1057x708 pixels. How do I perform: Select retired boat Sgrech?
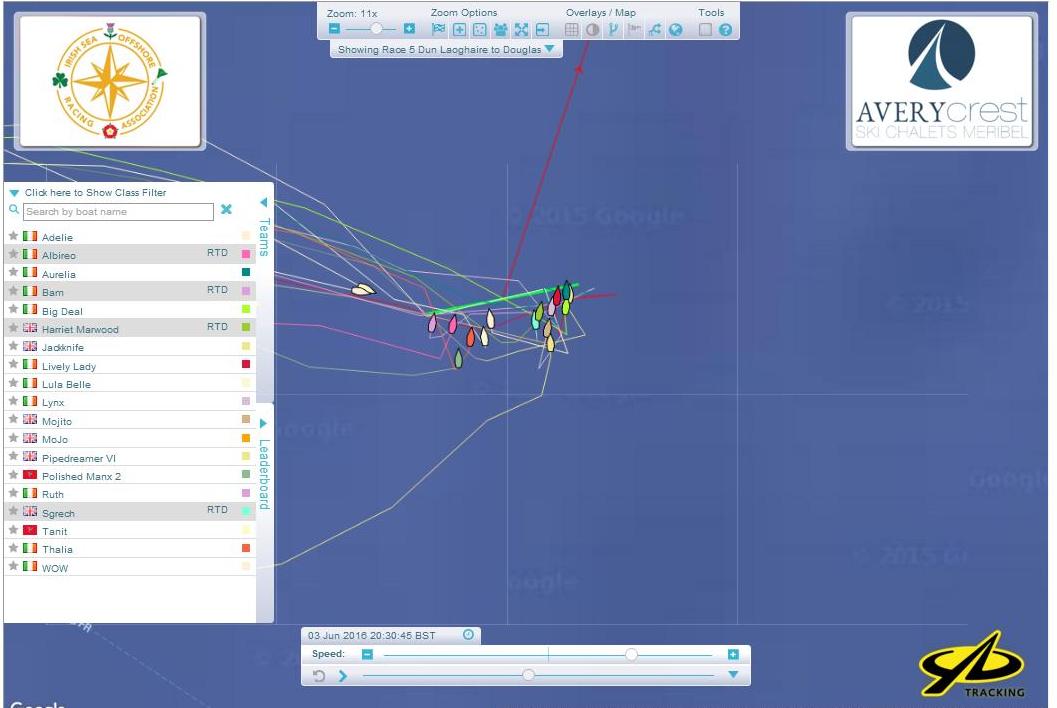pos(130,512)
